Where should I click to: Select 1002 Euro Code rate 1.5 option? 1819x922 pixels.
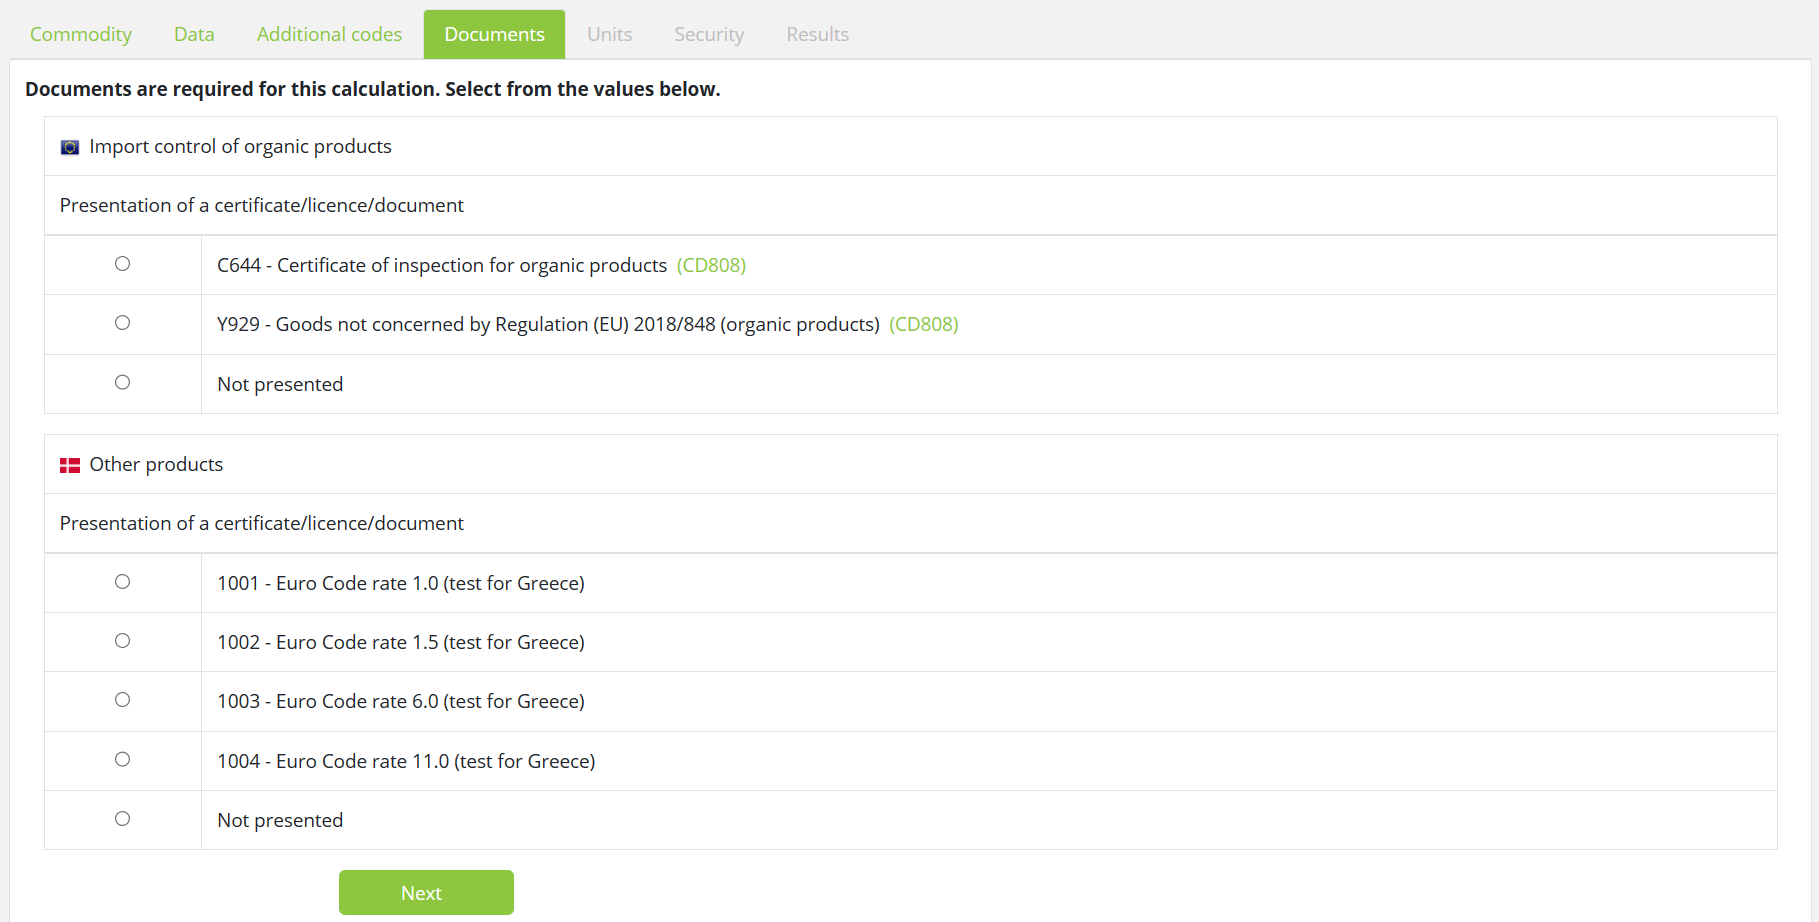pos(122,641)
